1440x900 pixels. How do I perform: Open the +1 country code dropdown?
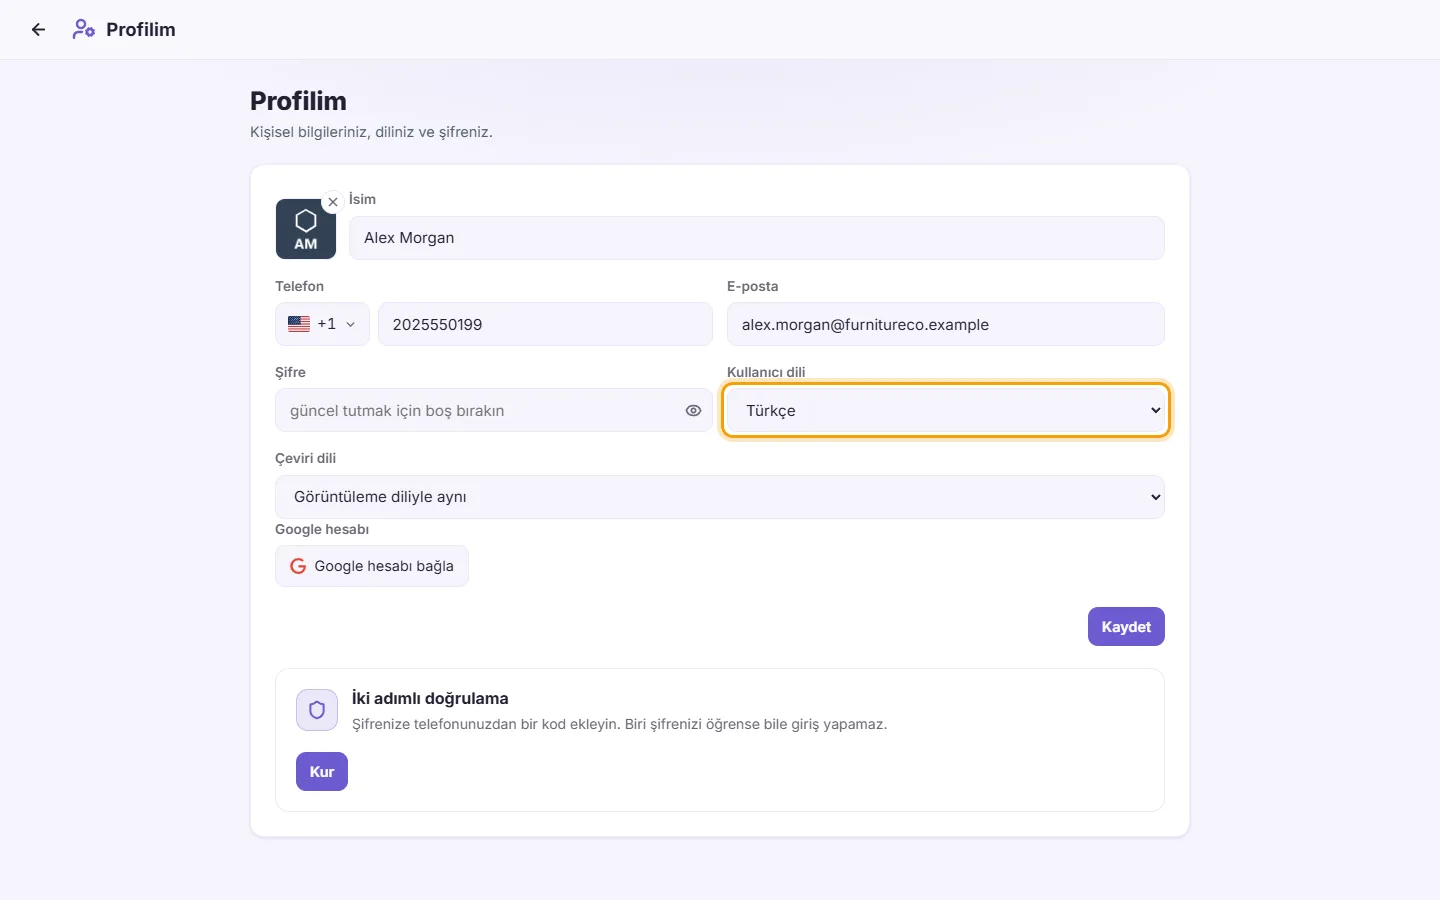pos(322,324)
